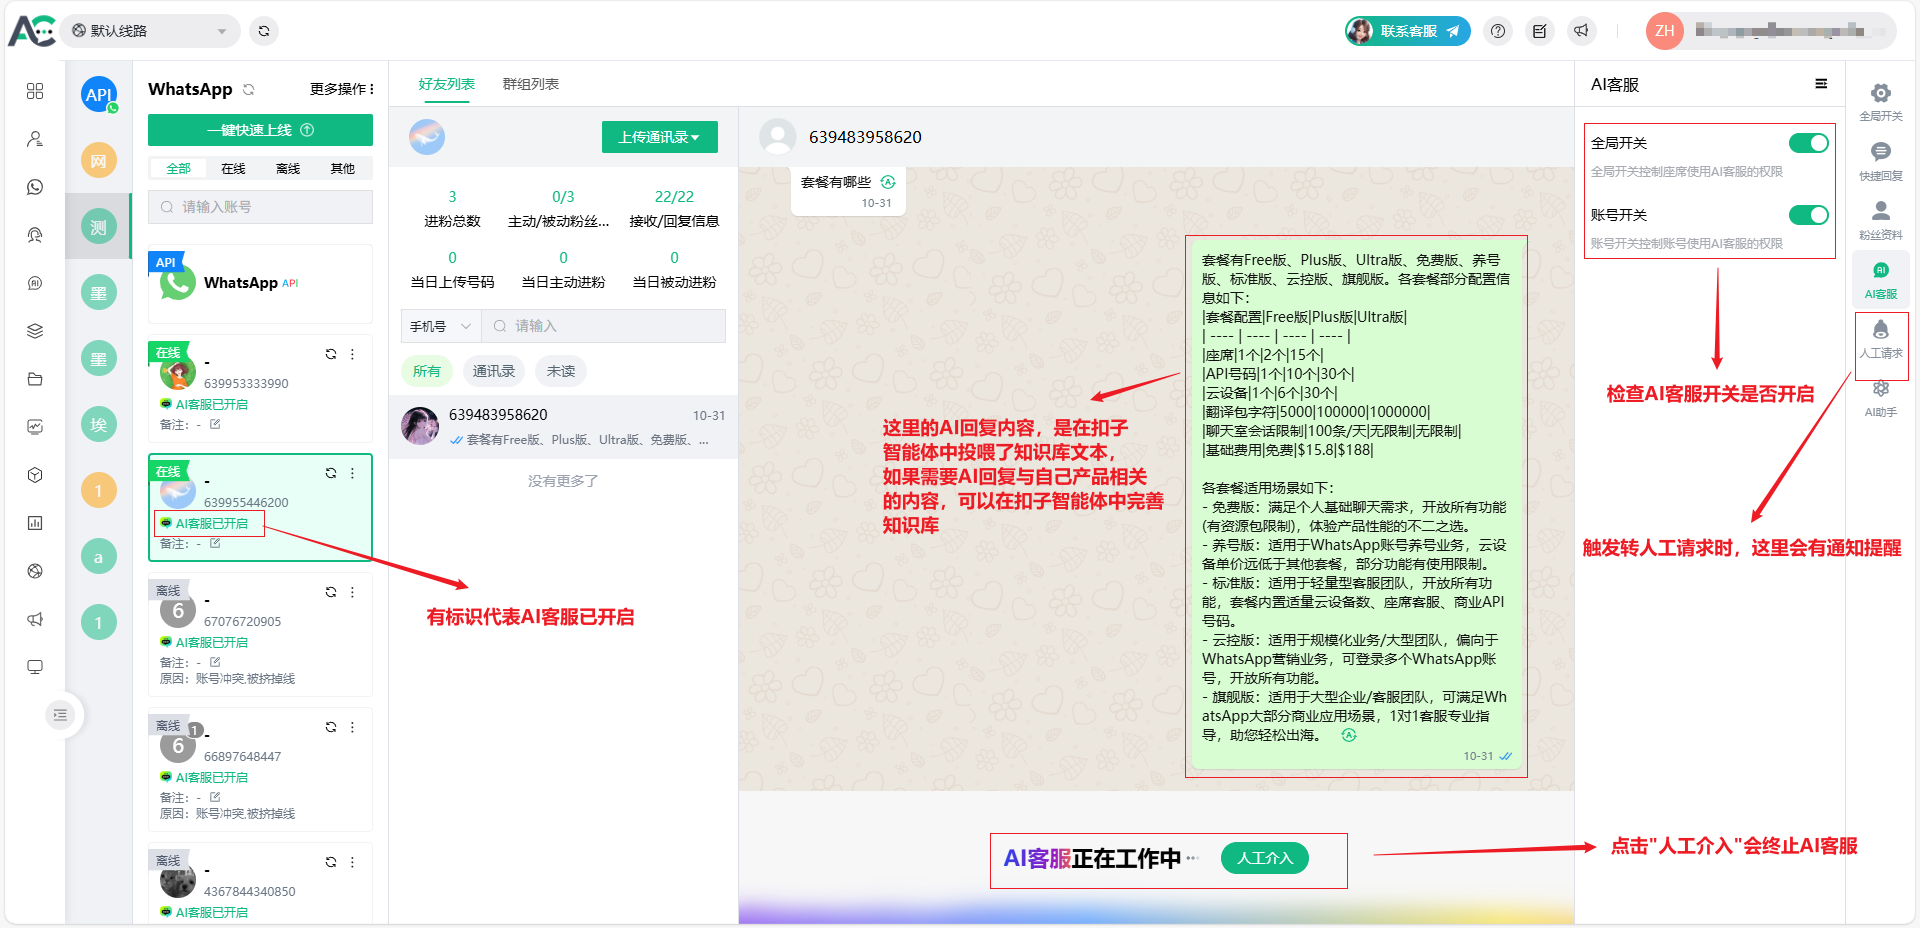
Task: Click the AI客服 panel hamburger menu icon
Action: [1821, 84]
